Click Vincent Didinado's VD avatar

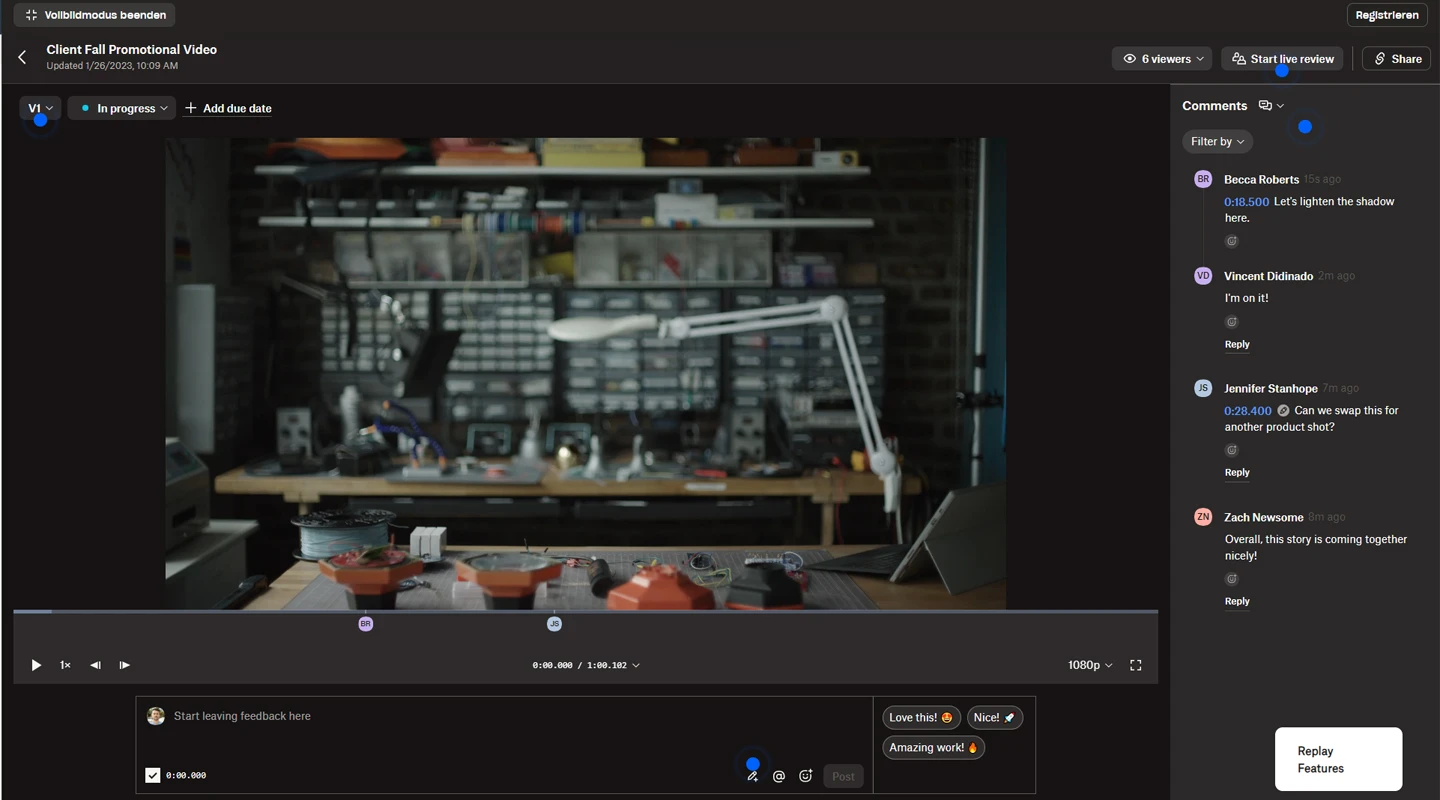pyautogui.click(x=1203, y=276)
